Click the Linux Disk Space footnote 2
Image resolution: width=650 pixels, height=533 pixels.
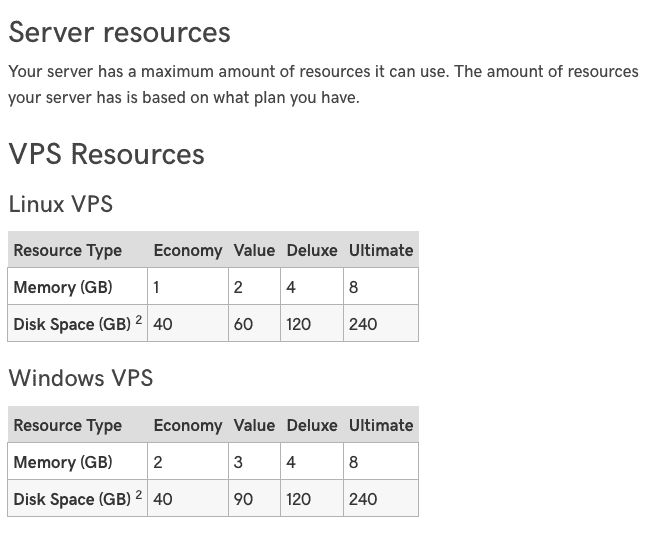pyautogui.click(x=139, y=320)
